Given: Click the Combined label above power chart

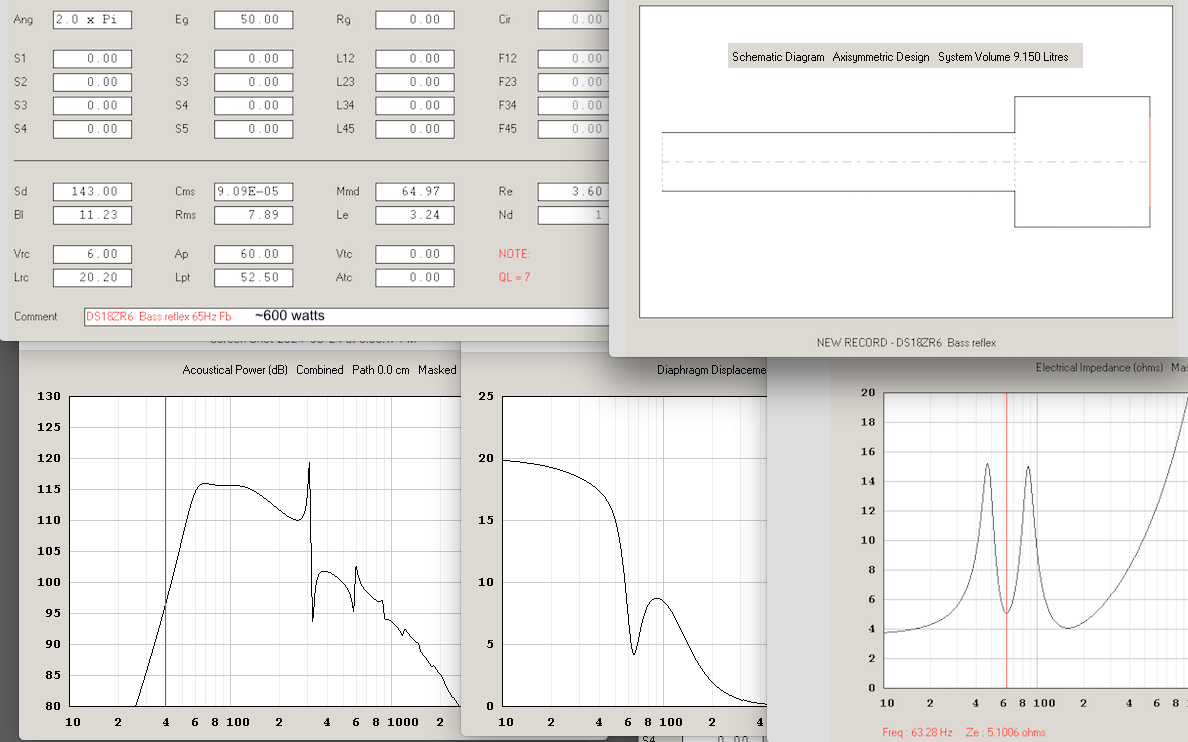Looking at the screenshot, I should (x=320, y=370).
